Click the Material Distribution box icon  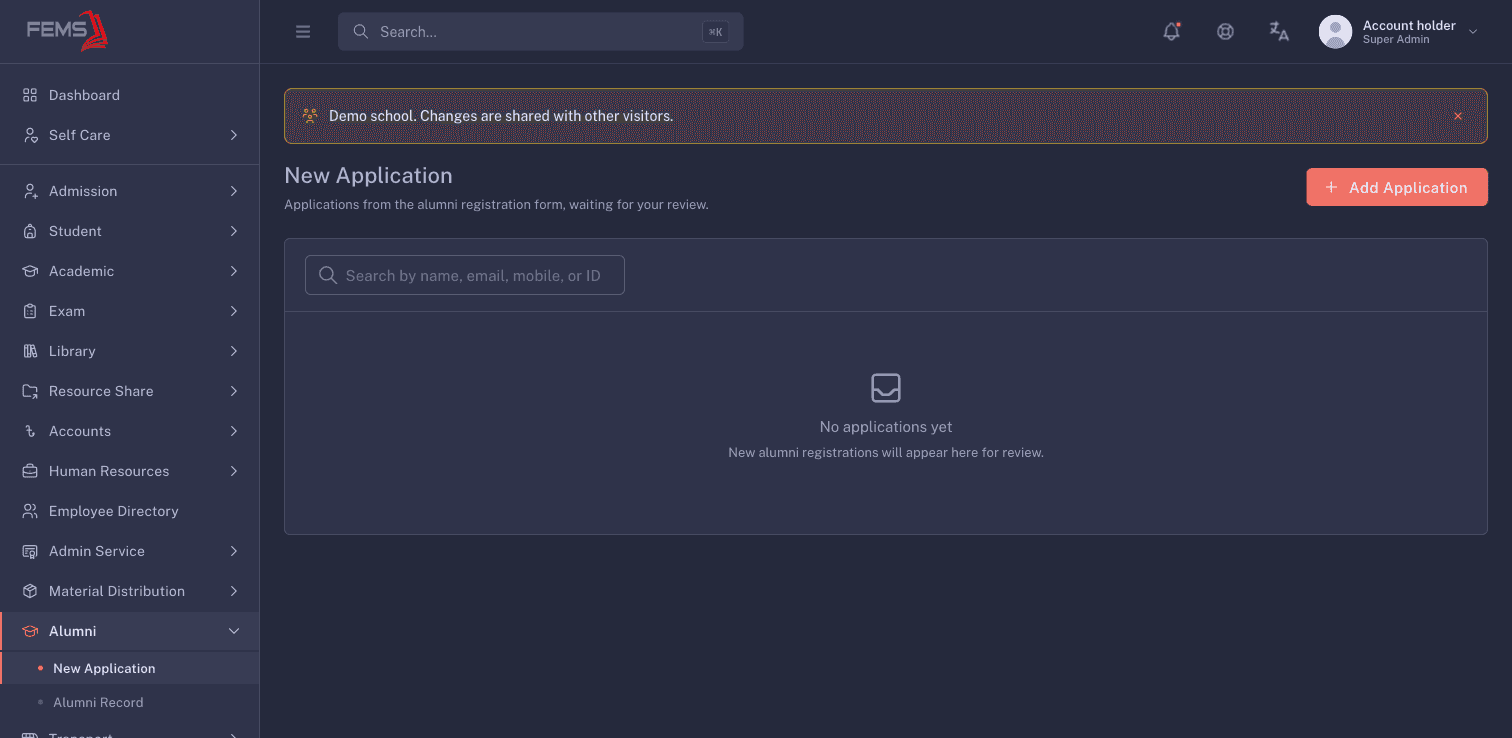(30, 591)
